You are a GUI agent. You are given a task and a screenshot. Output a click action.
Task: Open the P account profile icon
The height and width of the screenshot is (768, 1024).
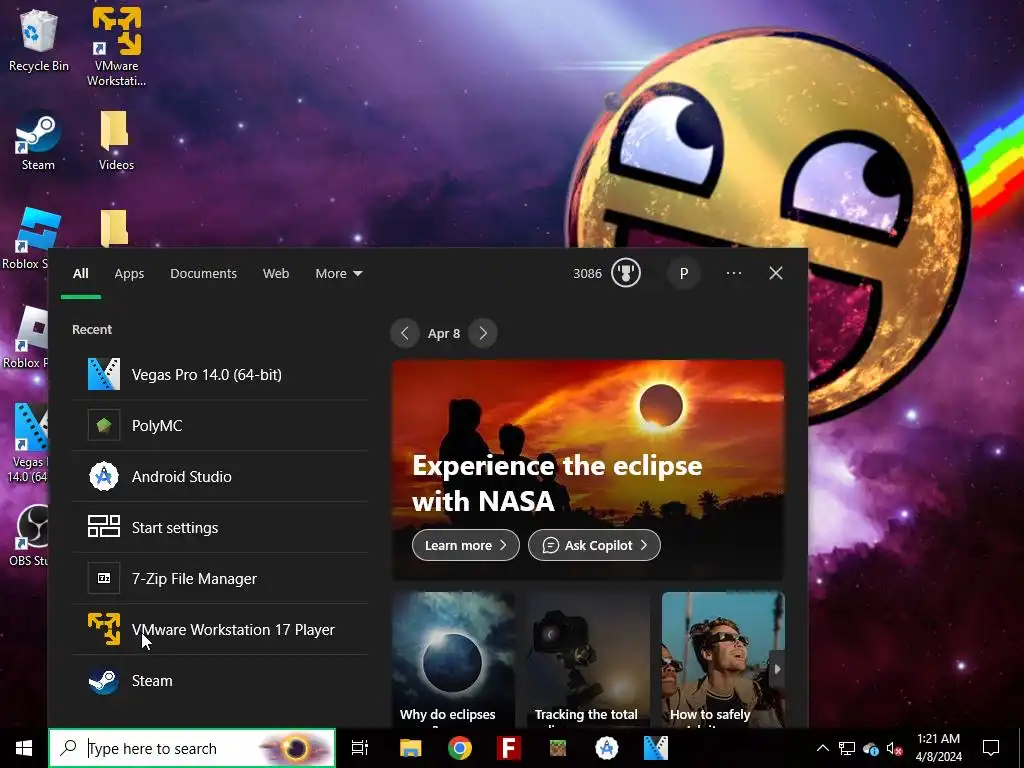point(684,274)
